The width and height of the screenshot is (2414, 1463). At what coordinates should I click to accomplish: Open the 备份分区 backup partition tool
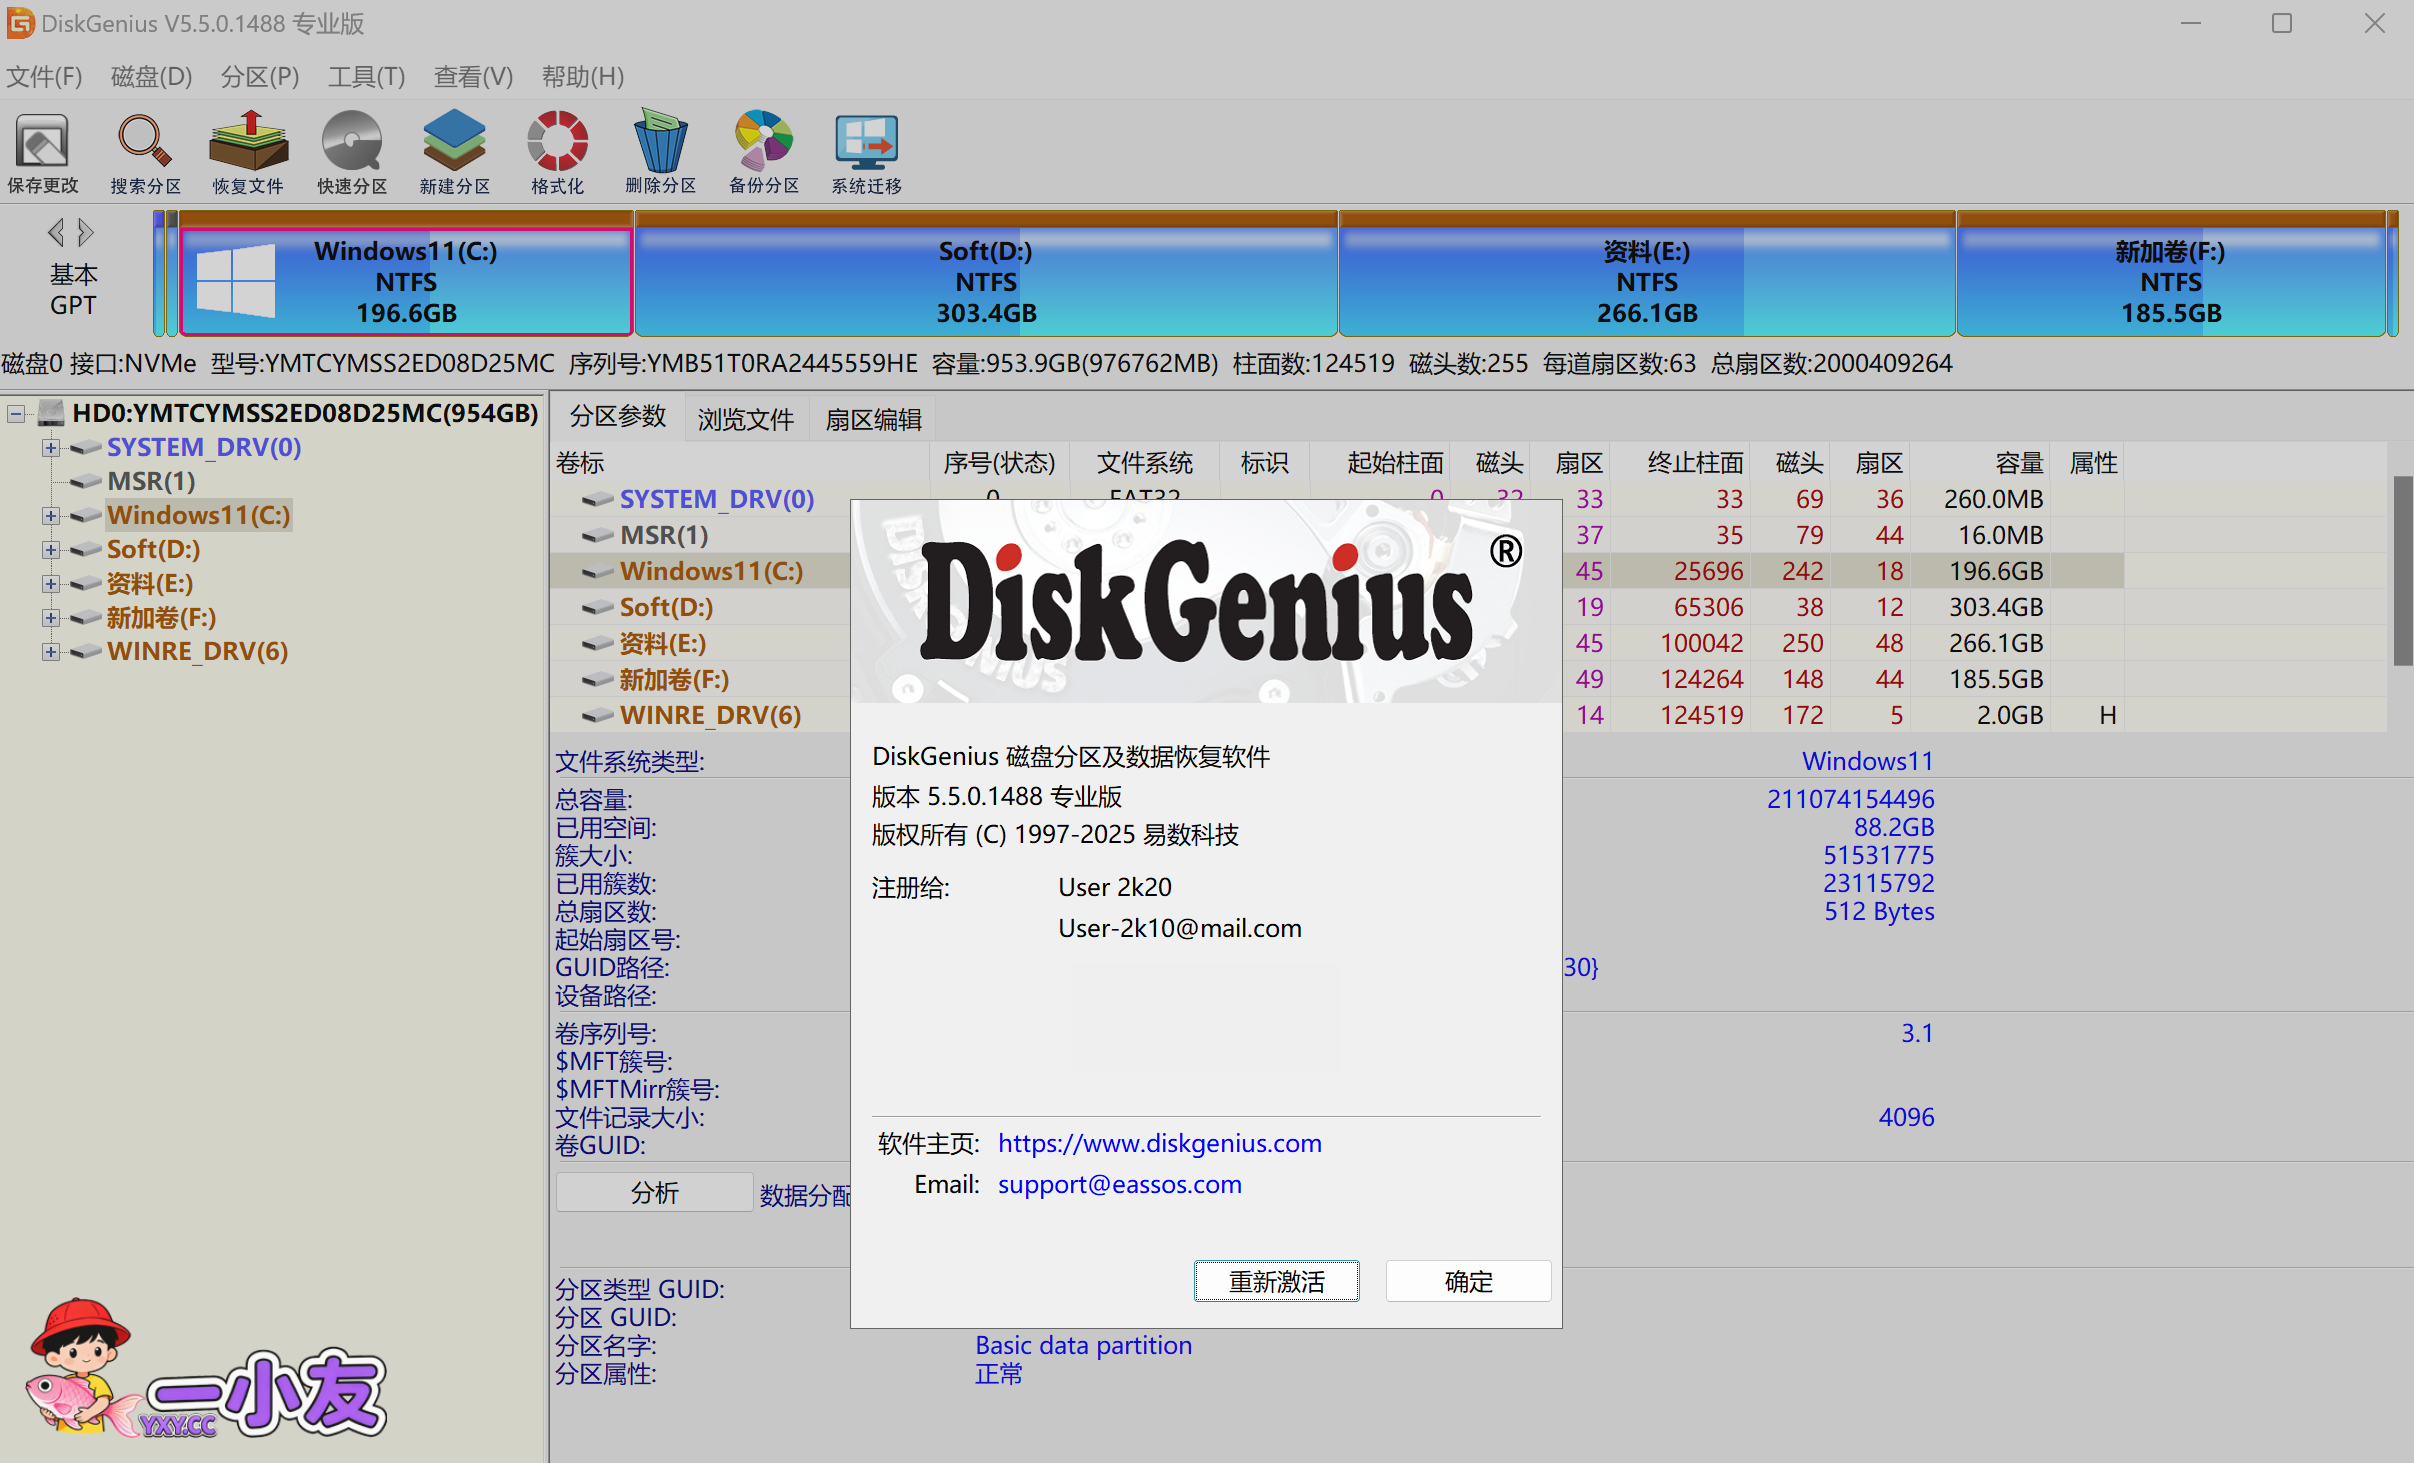(x=764, y=152)
